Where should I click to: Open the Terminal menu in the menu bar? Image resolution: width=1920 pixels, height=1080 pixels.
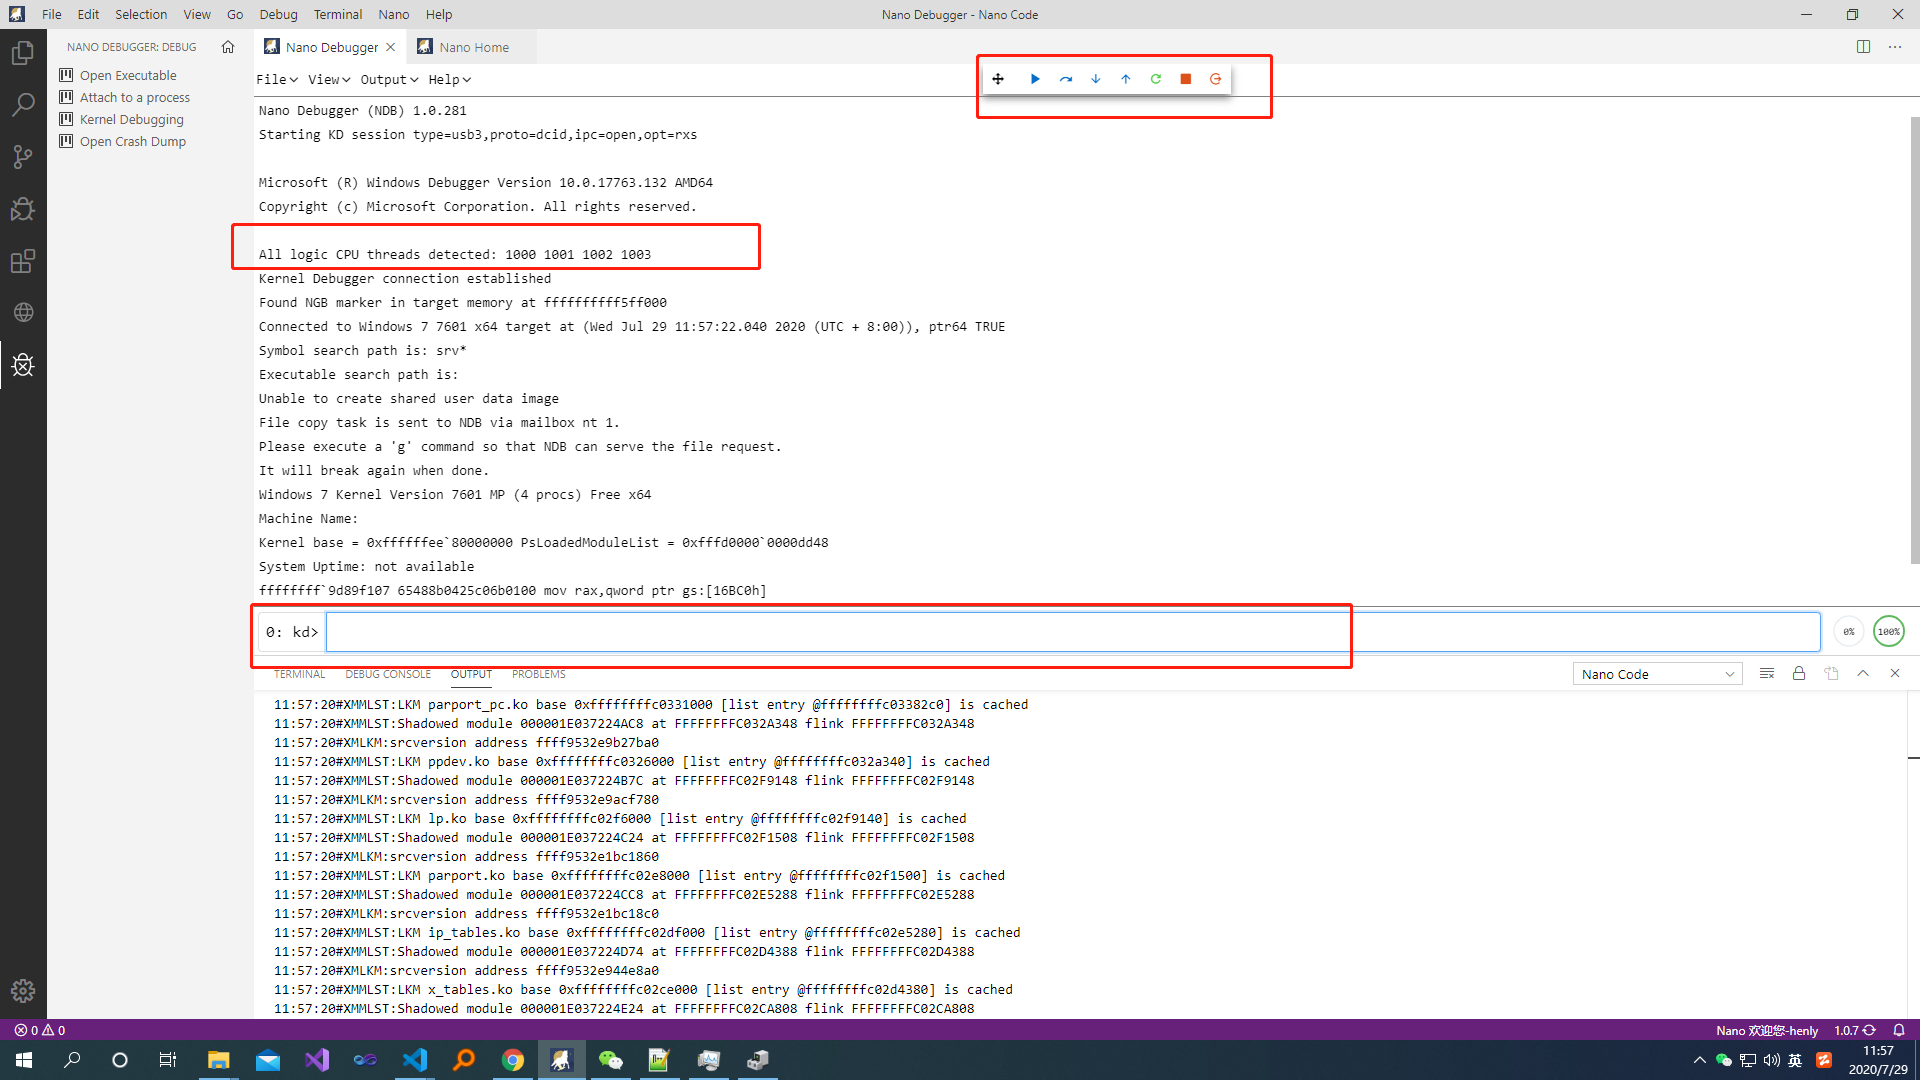[x=338, y=15]
